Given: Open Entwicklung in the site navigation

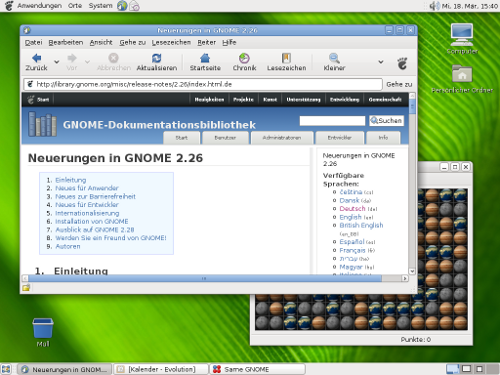Looking at the screenshot, I should coord(344,99).
